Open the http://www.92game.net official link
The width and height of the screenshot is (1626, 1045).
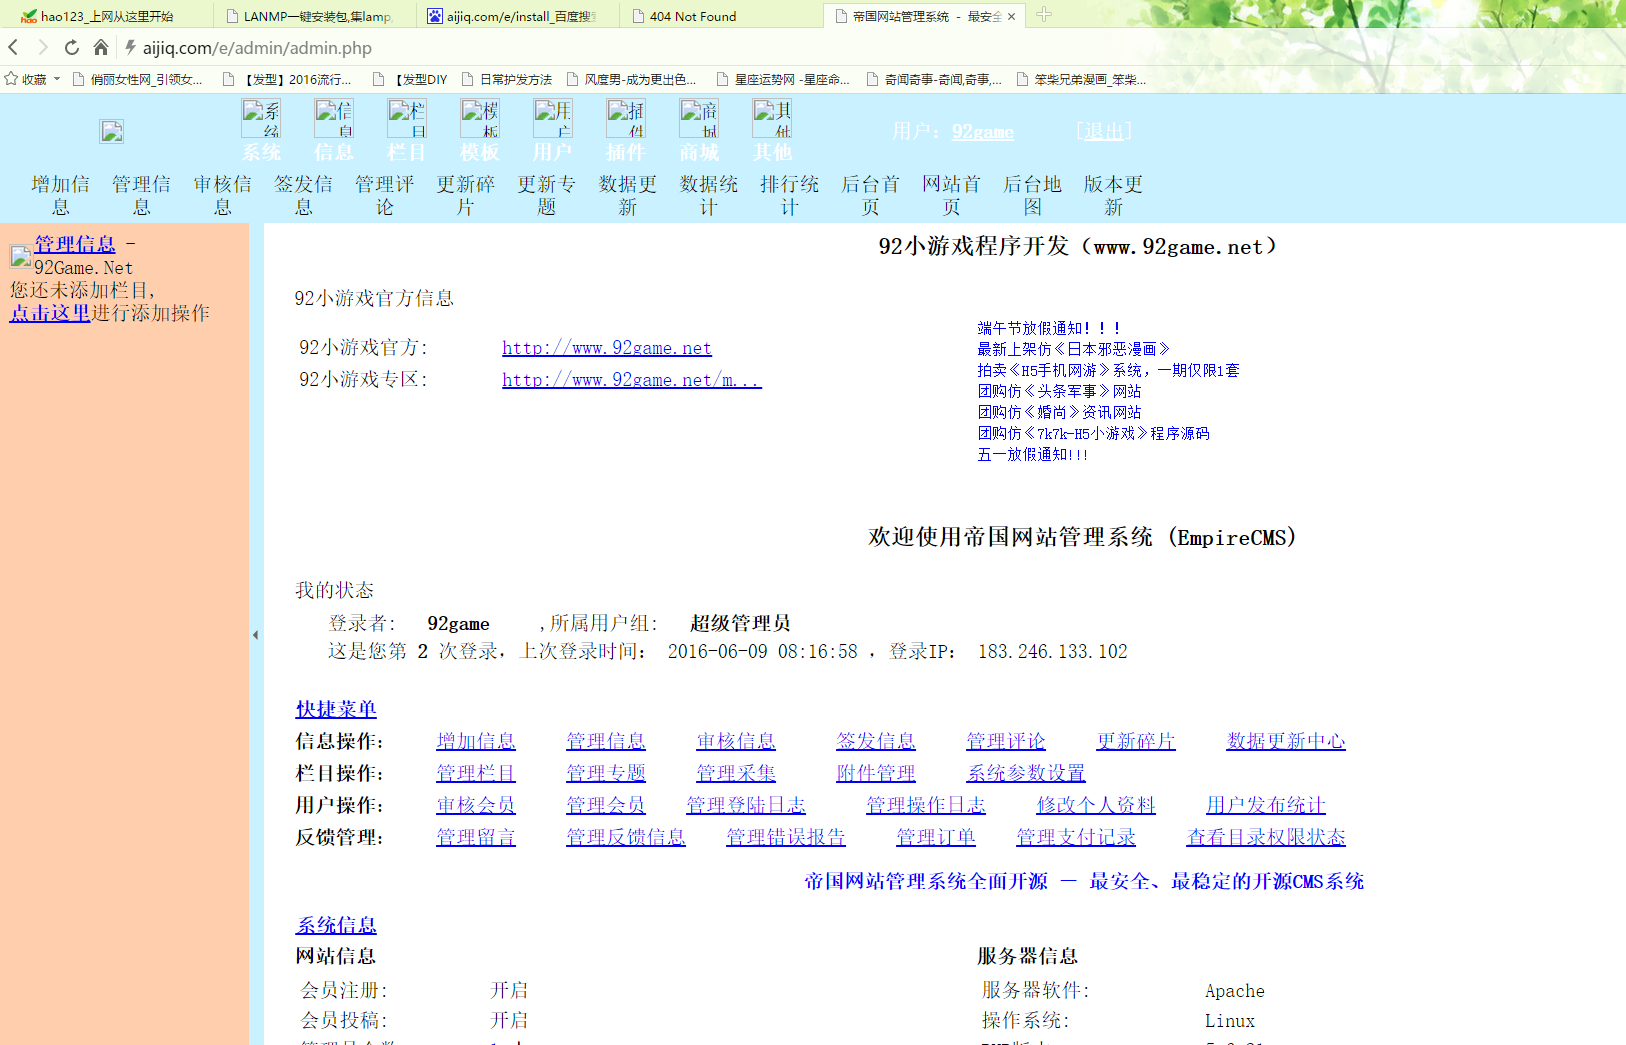pyautogui.click(x=607, y=348)
